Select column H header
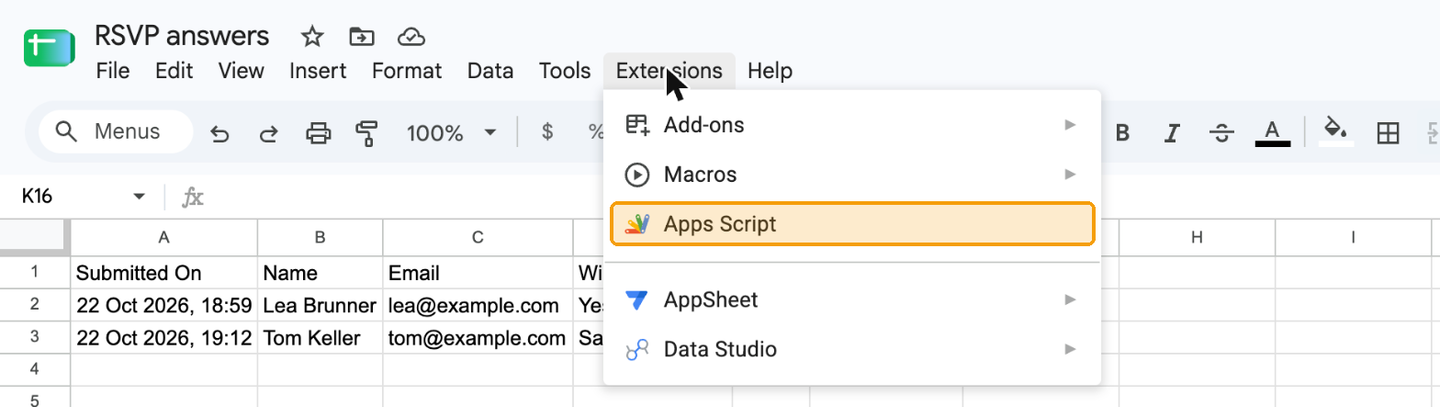The height and width of the screenshot is (407, 1440). 1197,237
